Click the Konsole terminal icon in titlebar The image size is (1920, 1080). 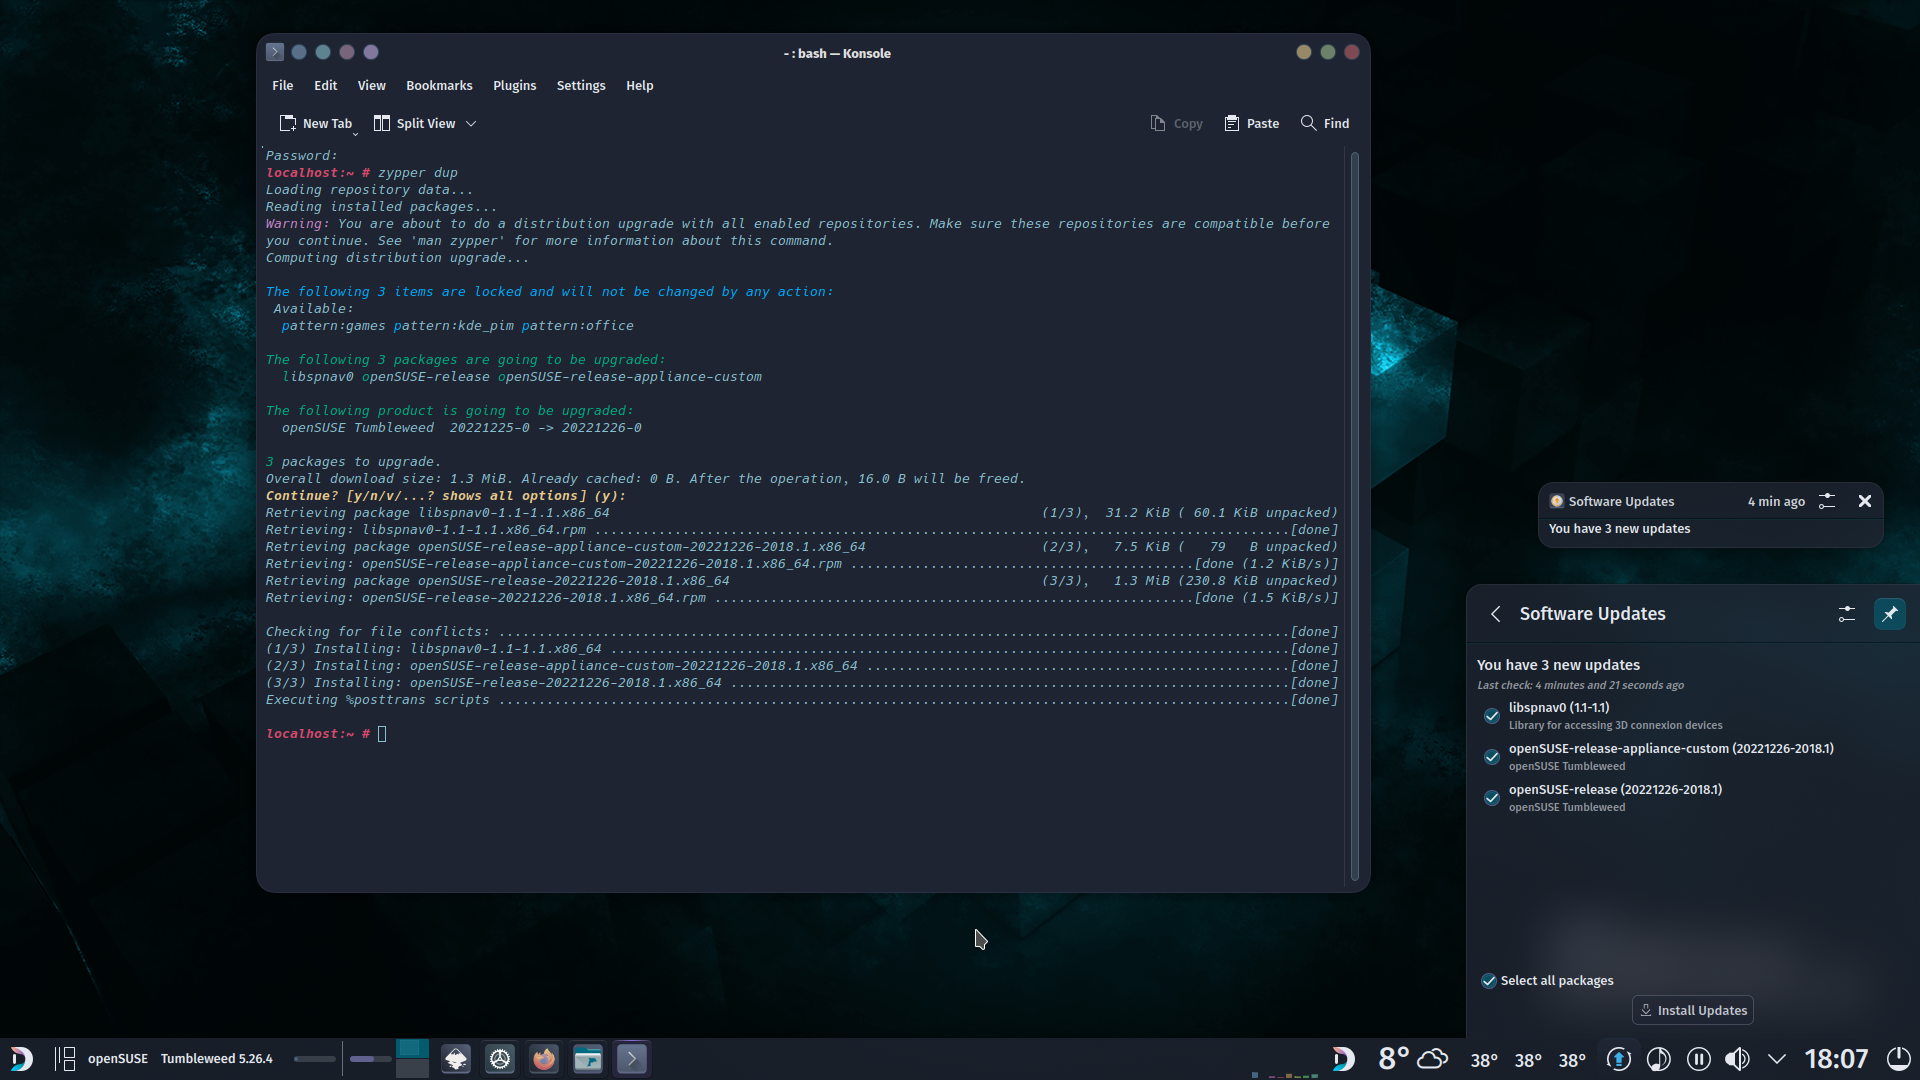[275, 52]
